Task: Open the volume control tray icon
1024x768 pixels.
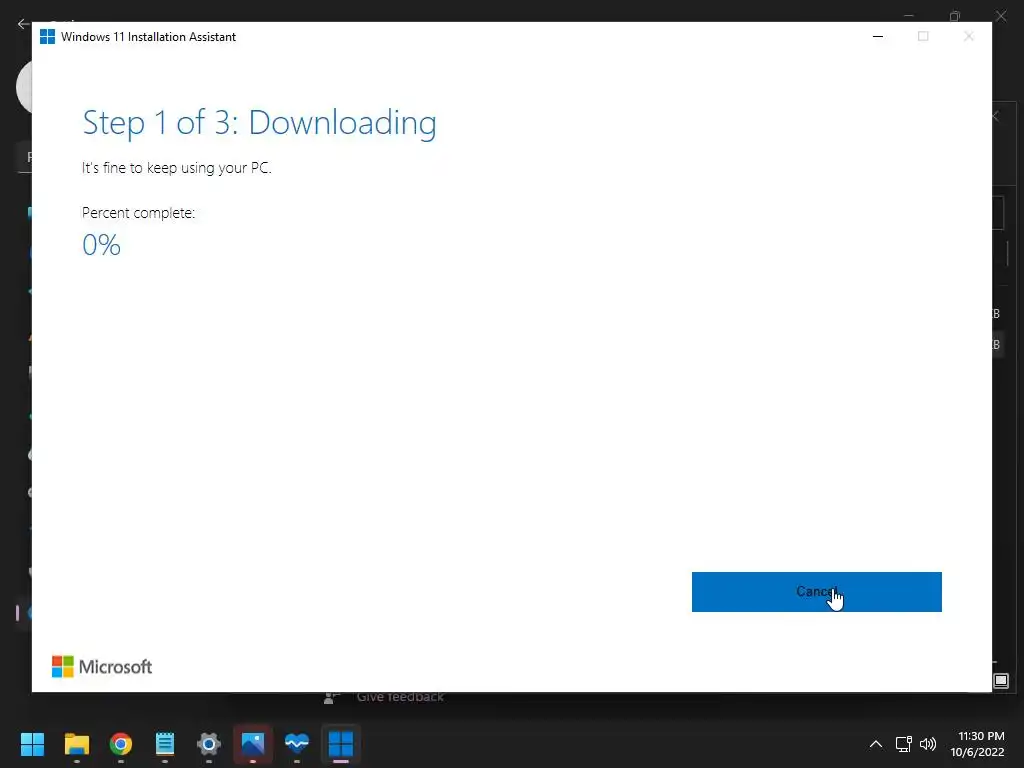Action: pyautogui.click(x=928, y=744)
